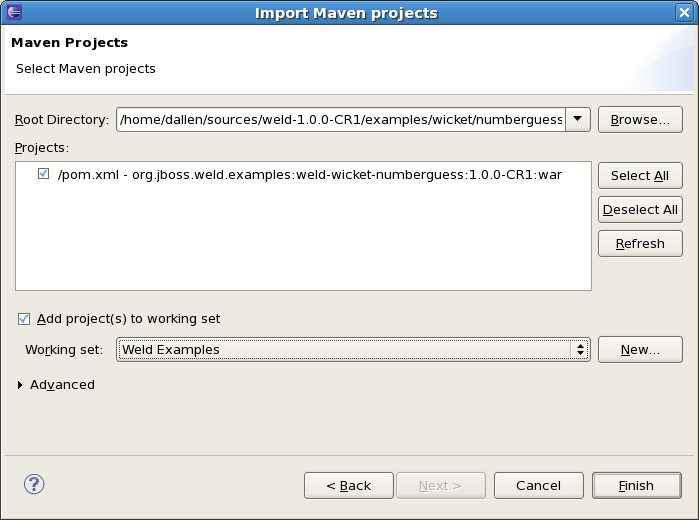Image resolution: width=699 pixels, height=520 pixels.
Task: Click the greyed-out Next > button
Action: (x=440, y=485)
